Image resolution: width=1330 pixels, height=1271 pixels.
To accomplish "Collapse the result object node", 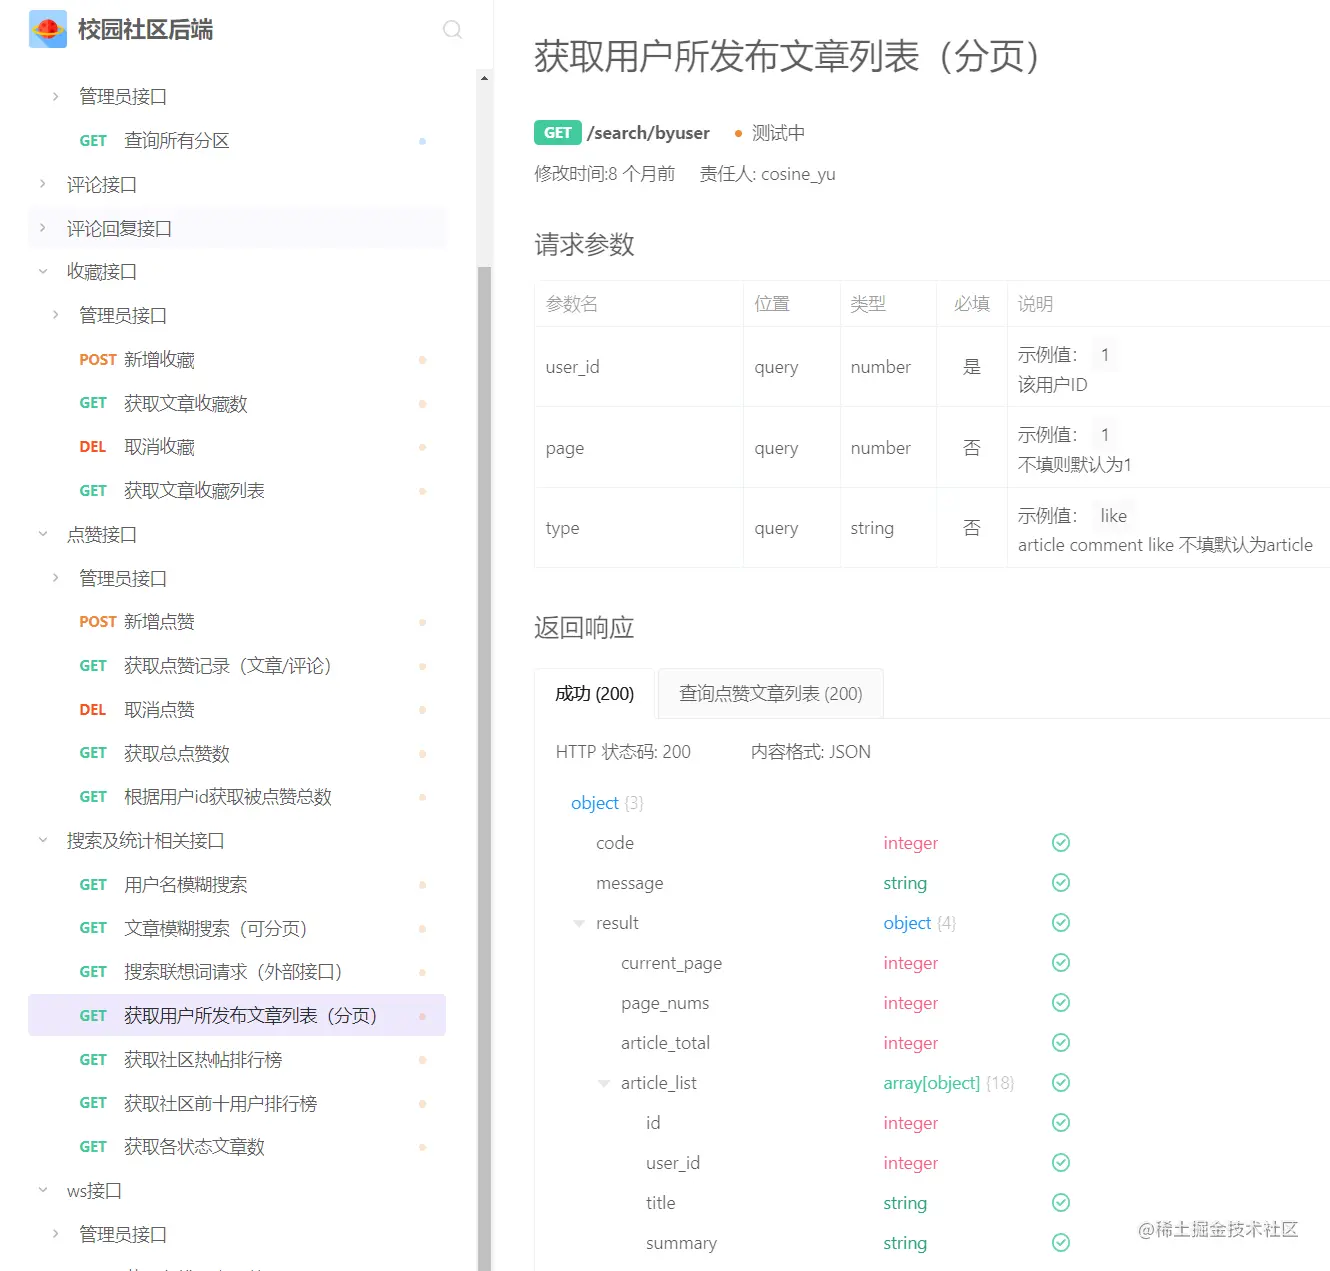I will pos(579,923).
